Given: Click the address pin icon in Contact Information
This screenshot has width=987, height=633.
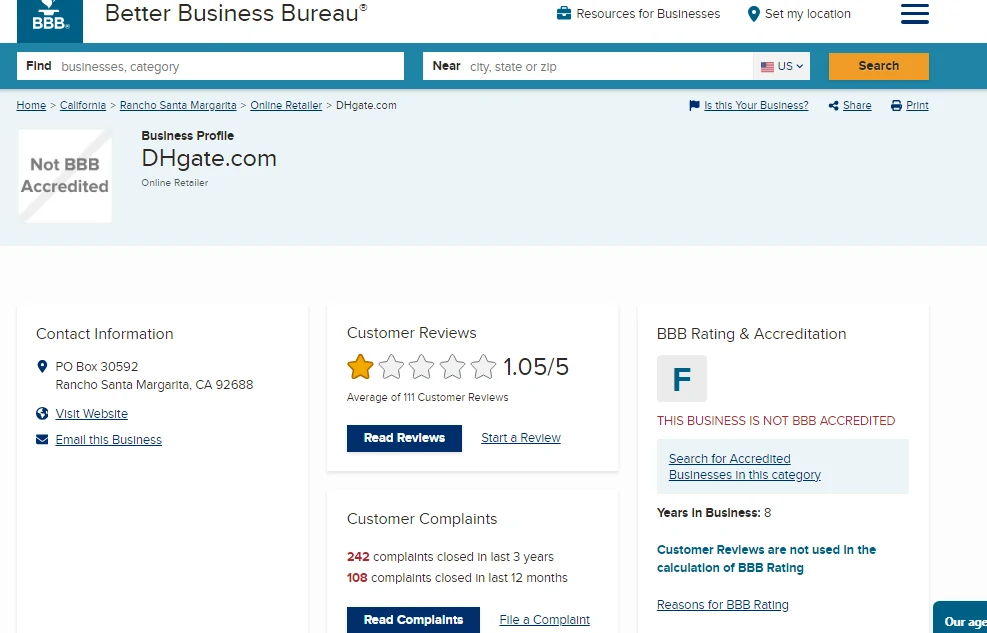Looking at the screenshot, I should pos(42,367).
